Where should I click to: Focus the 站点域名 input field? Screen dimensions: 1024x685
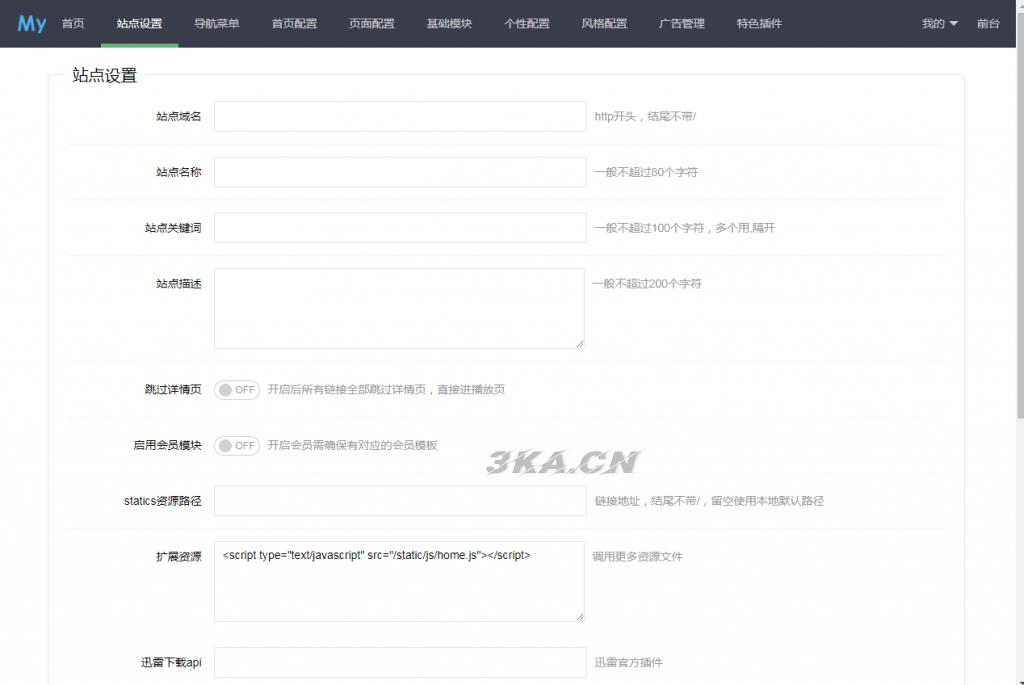400,116
